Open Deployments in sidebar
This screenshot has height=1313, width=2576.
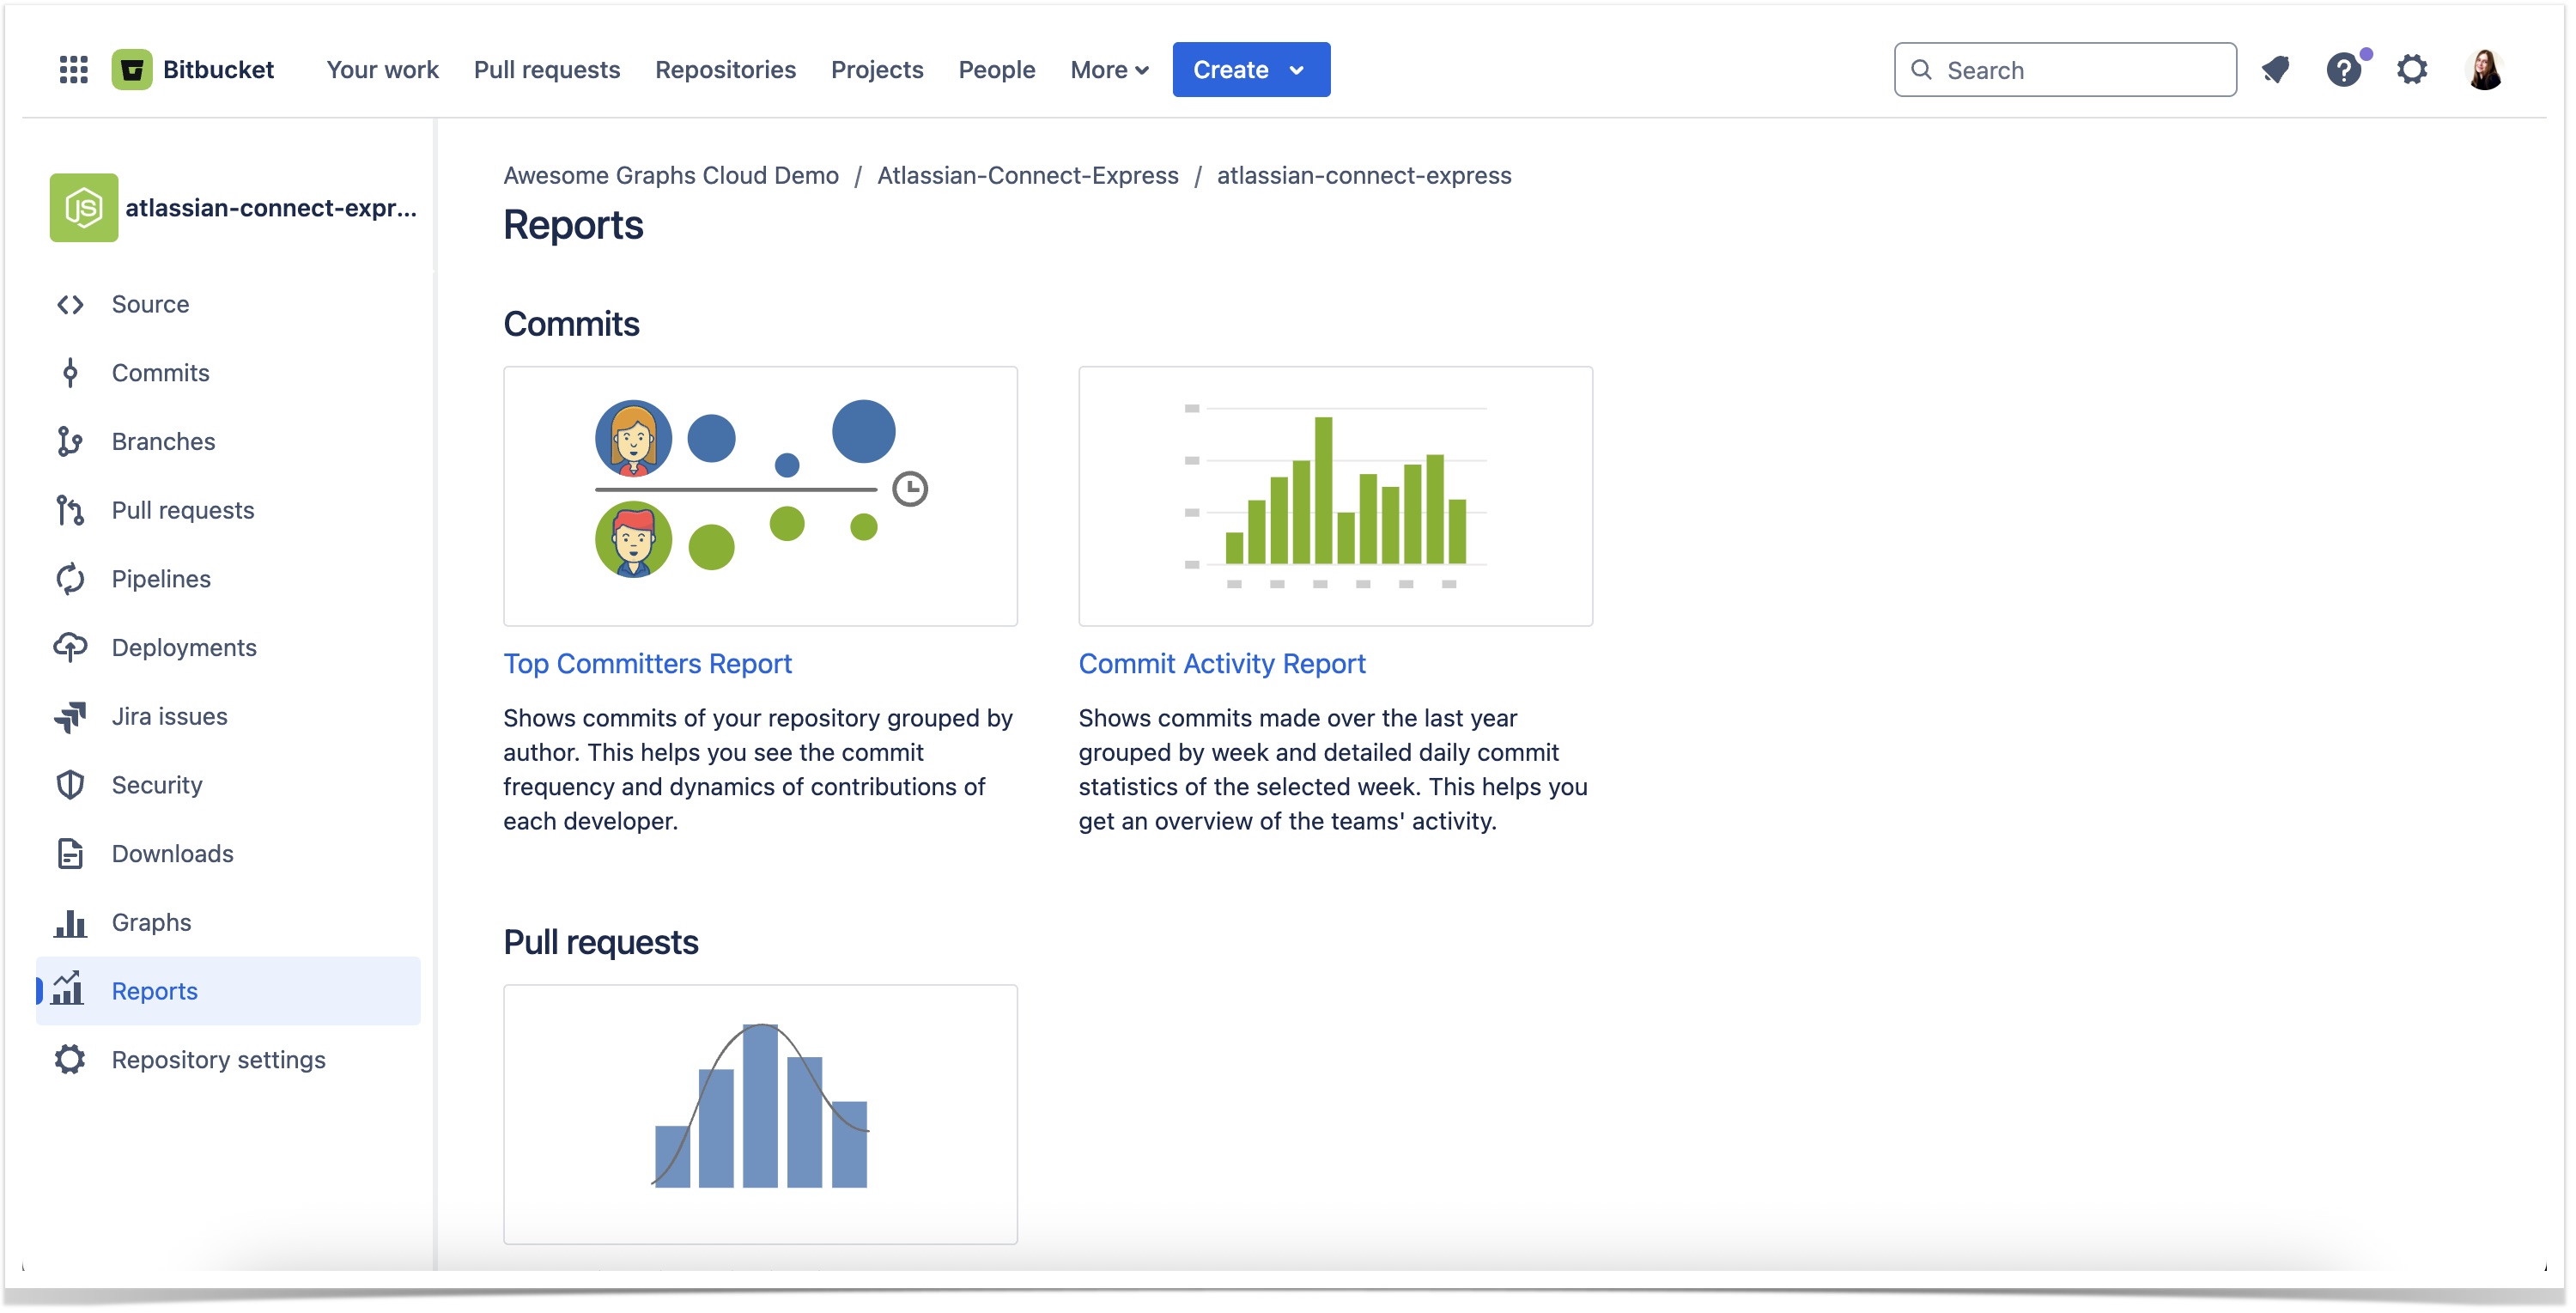pos(184,648)
